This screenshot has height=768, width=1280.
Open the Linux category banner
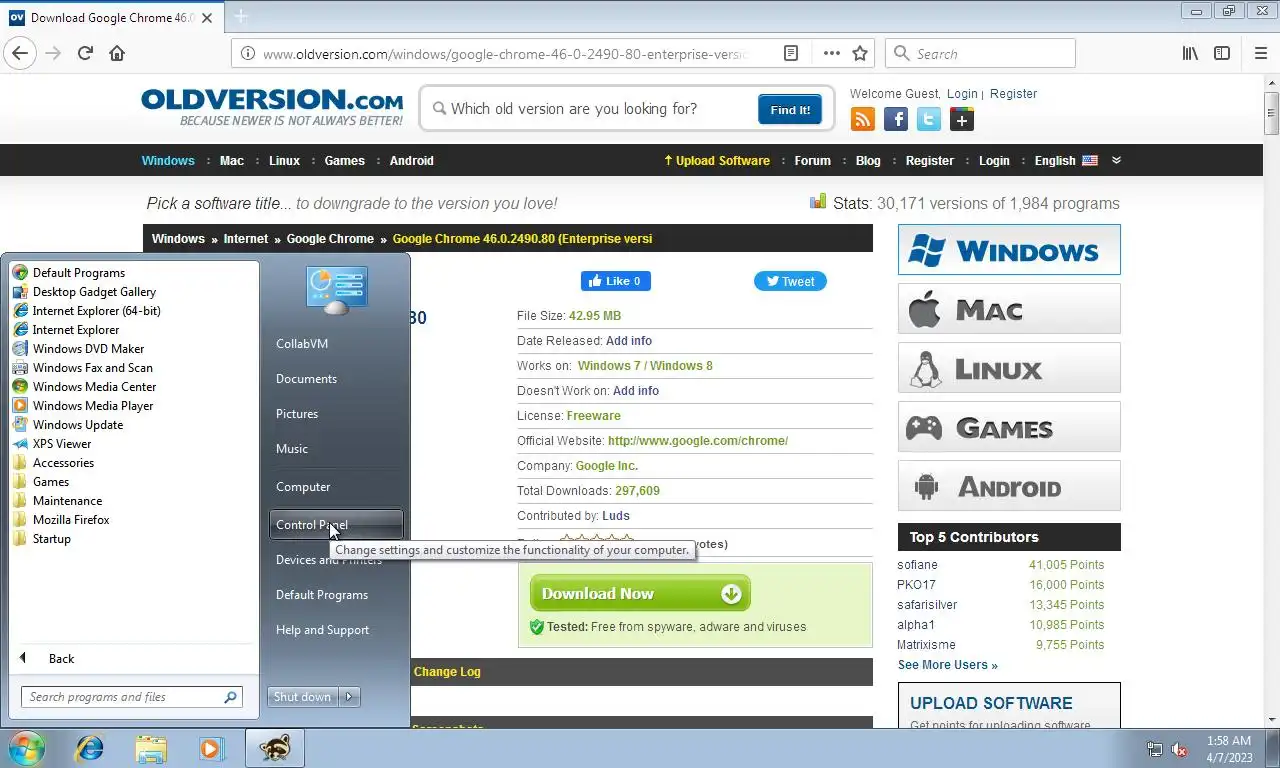[x=1009, y=367]
